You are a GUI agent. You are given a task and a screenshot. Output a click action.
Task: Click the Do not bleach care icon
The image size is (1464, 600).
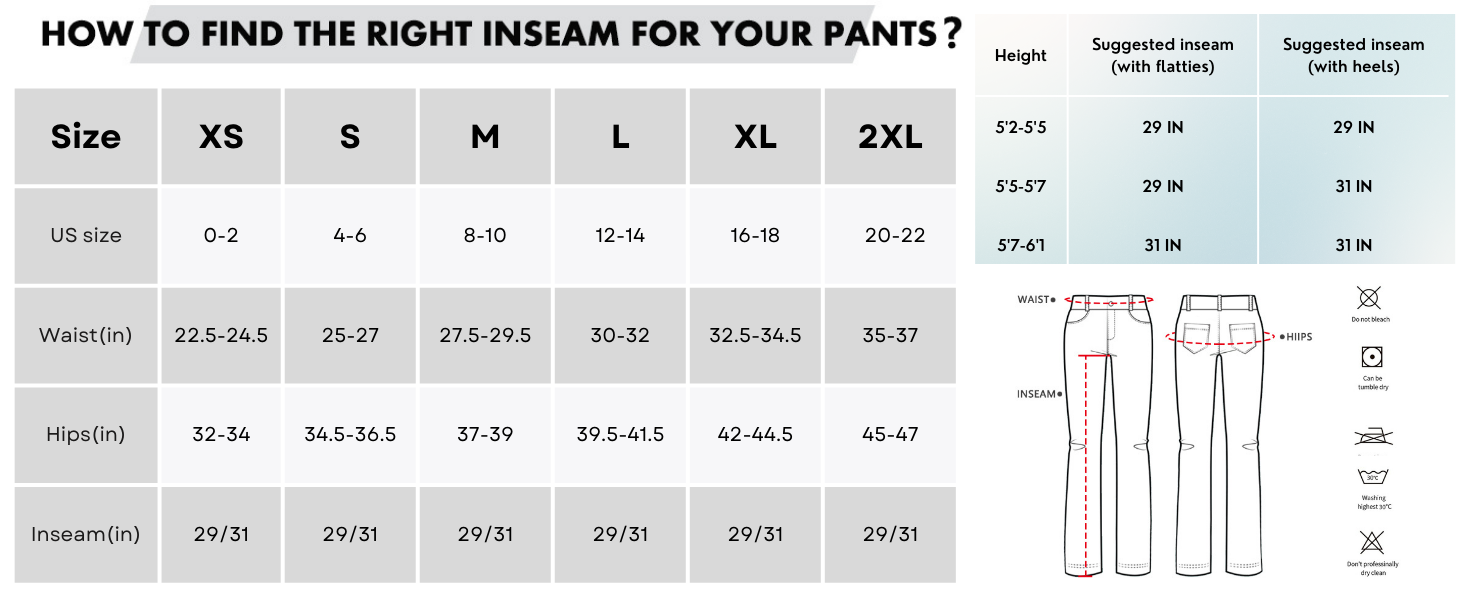point(1369,297)
